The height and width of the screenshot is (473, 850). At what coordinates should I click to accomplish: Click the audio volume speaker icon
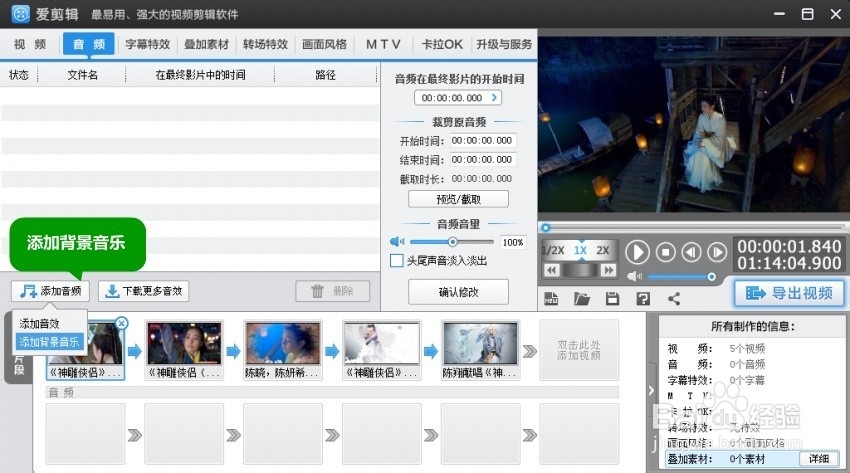click(x=397, y=242)
